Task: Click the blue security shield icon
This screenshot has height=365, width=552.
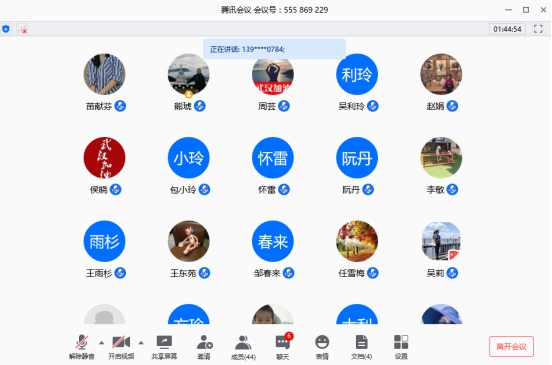Action: (x=6, y=29)
